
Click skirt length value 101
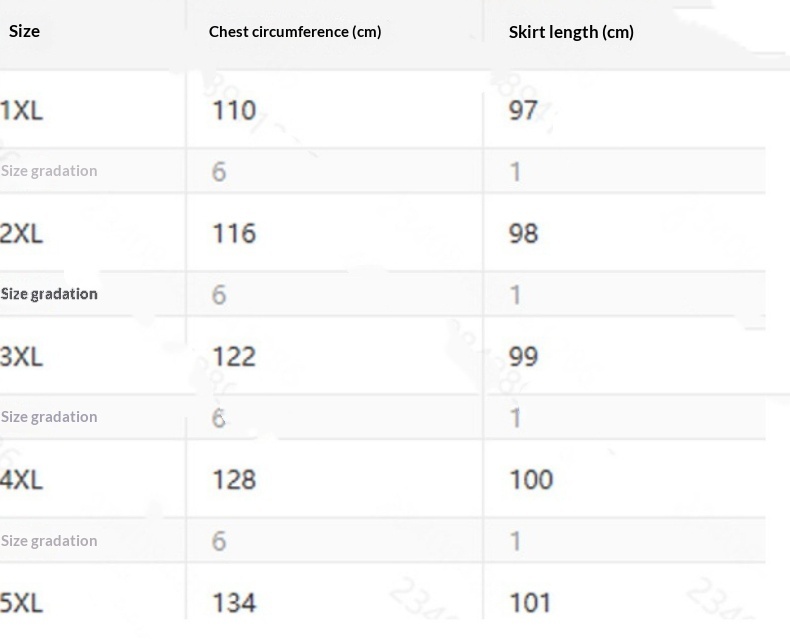(530, 603)
